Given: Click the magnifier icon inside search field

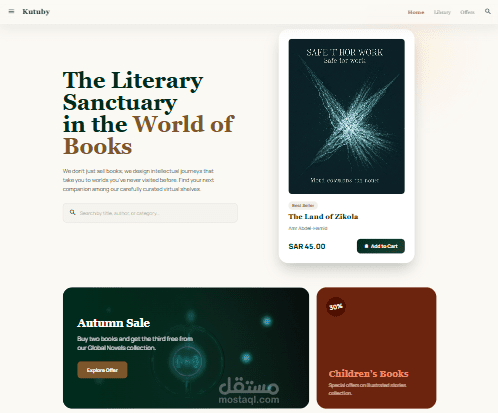Looking at the screenshot, I should coord(72,212).
